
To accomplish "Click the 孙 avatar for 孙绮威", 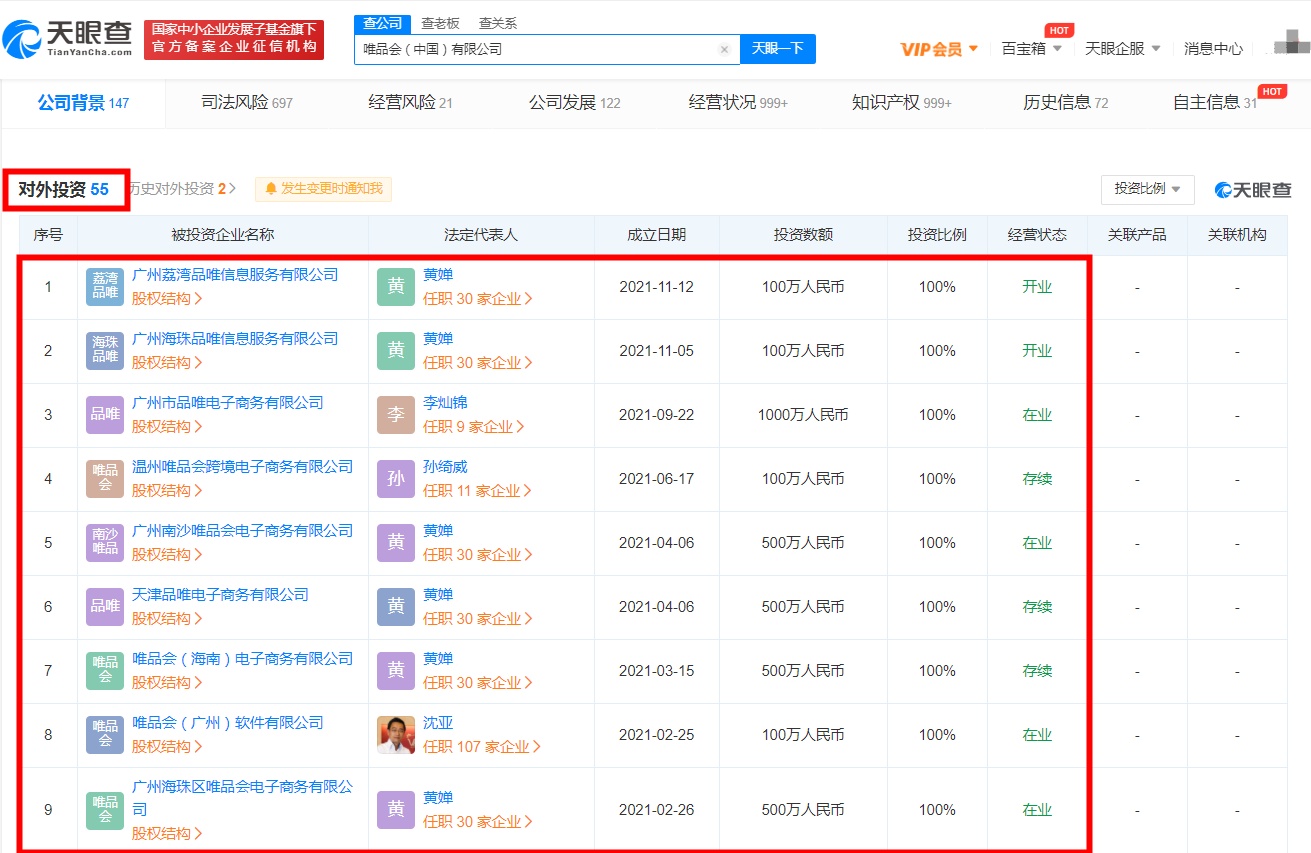I will coord(396,479).
